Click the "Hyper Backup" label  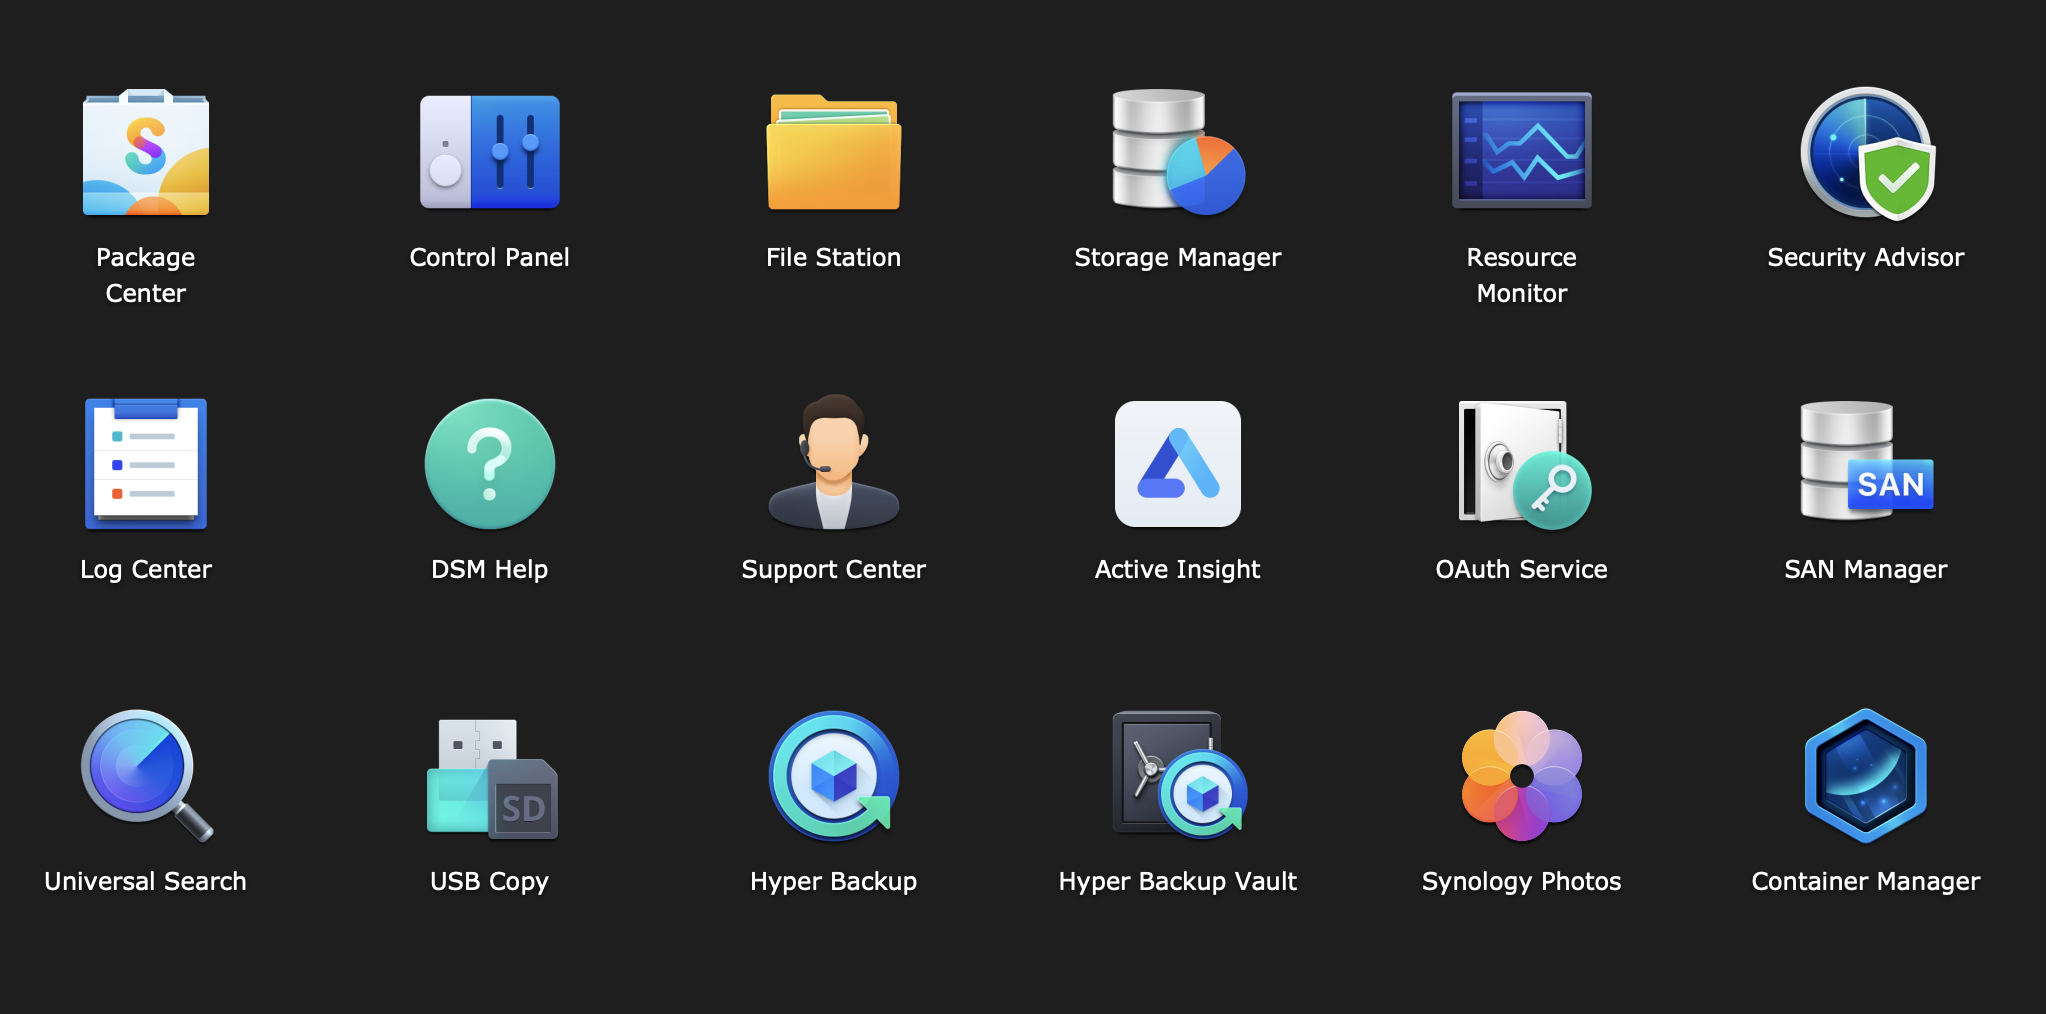(x=834, y=882)
